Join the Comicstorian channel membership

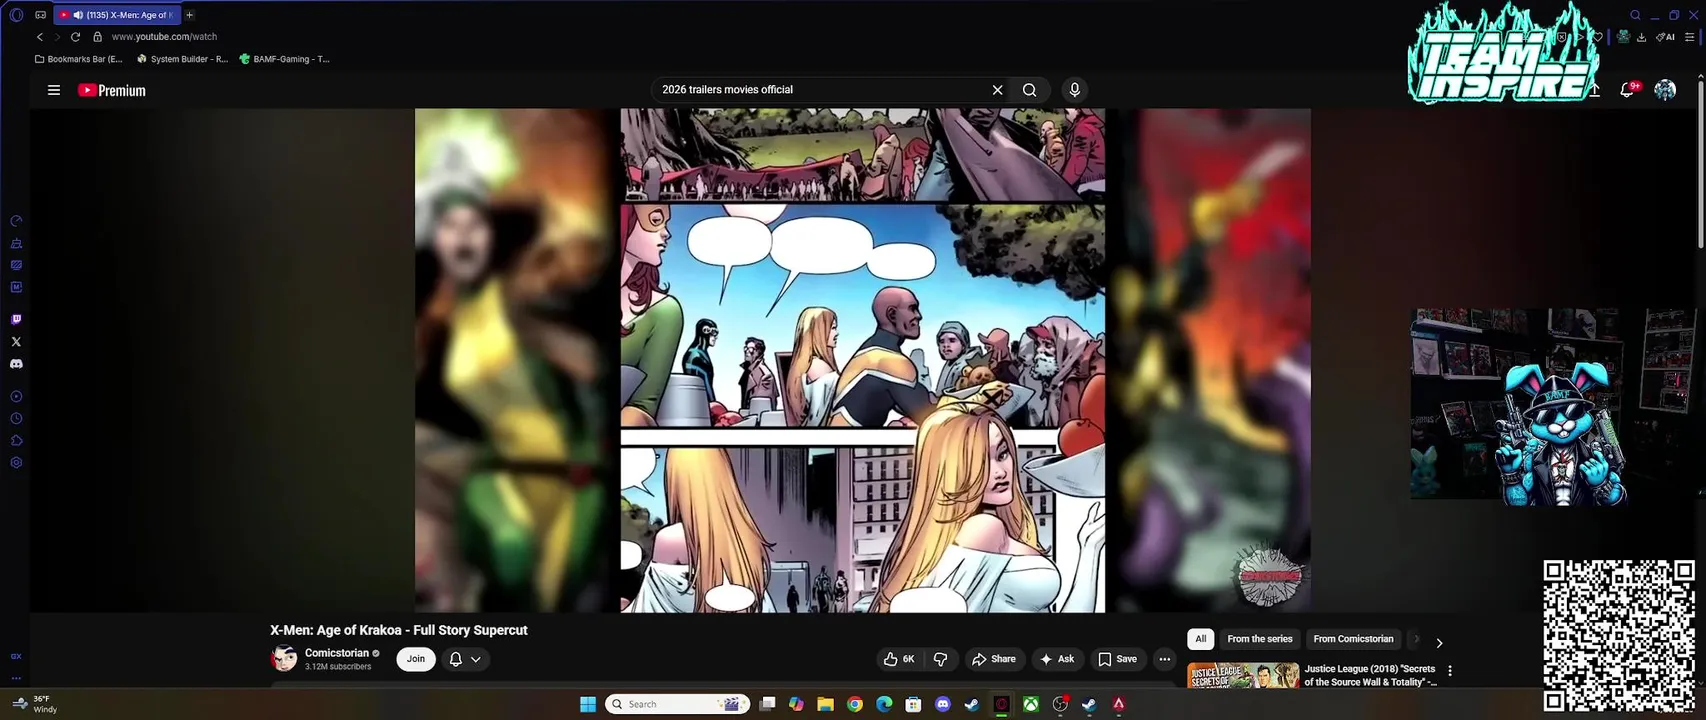416,659
